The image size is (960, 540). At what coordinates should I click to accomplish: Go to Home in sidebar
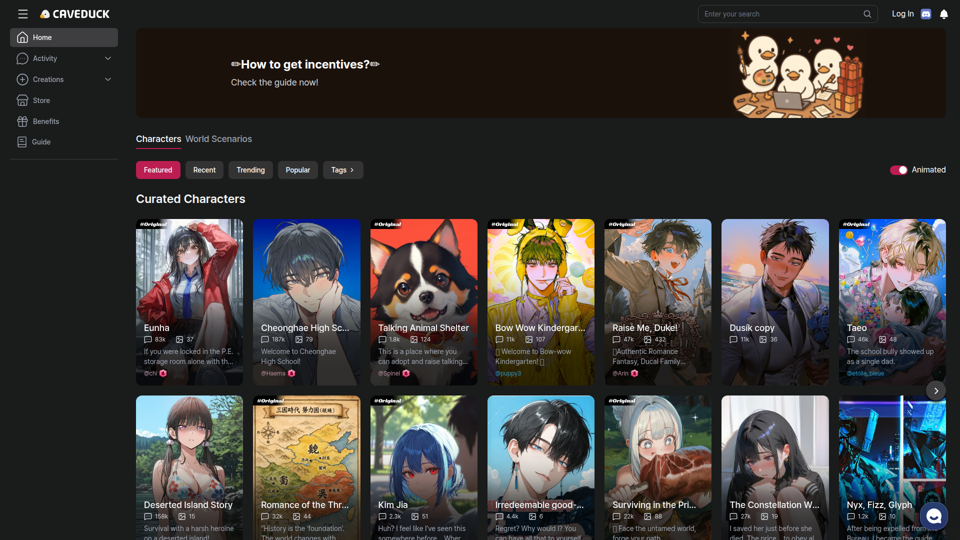point(64,37)
